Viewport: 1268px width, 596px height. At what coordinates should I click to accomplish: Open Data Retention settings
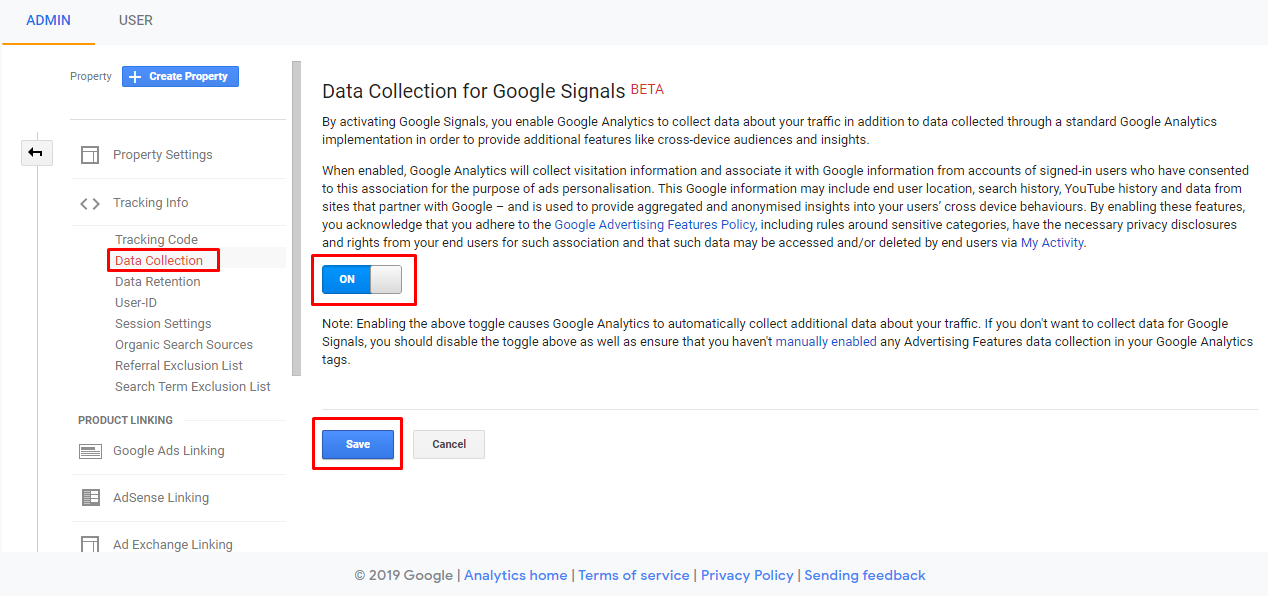(x=158, y=282)
